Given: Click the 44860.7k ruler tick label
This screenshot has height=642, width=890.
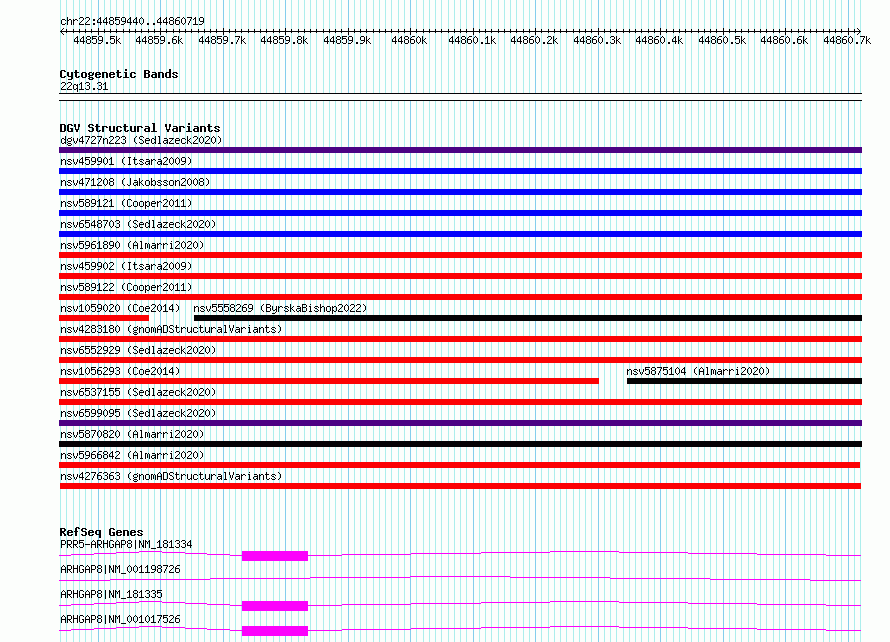Looking at the screenshot, I should (847, 40).
